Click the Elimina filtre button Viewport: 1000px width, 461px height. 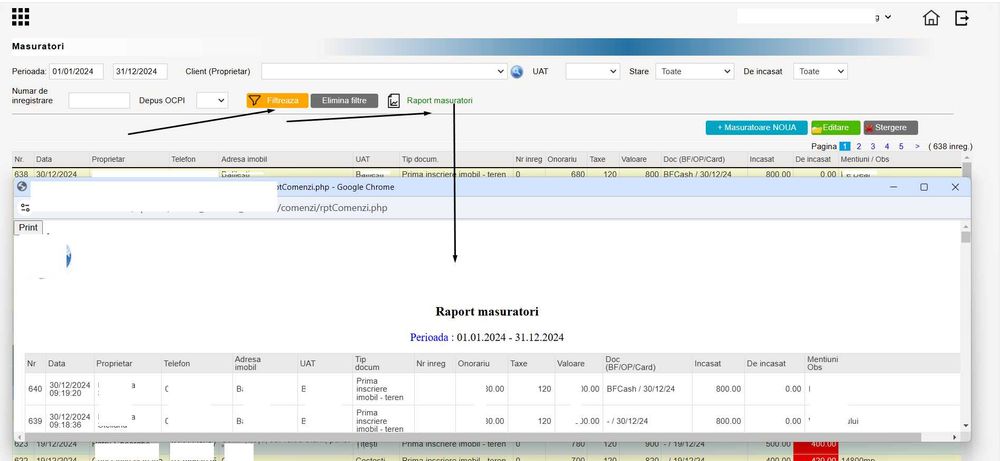click(x=344, y=101)
